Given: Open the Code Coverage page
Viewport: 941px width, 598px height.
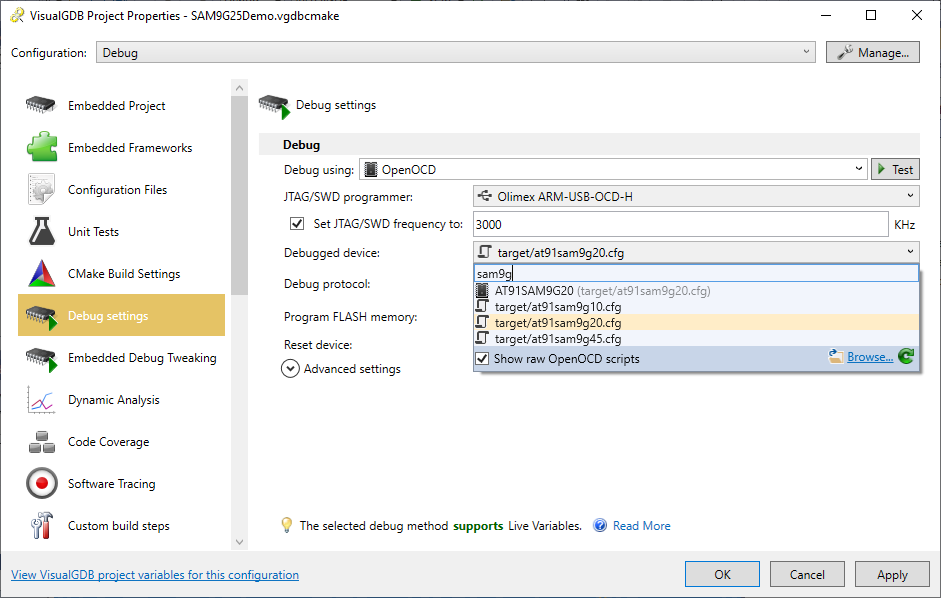Looking at the screenshot, I should pos(122,441).
